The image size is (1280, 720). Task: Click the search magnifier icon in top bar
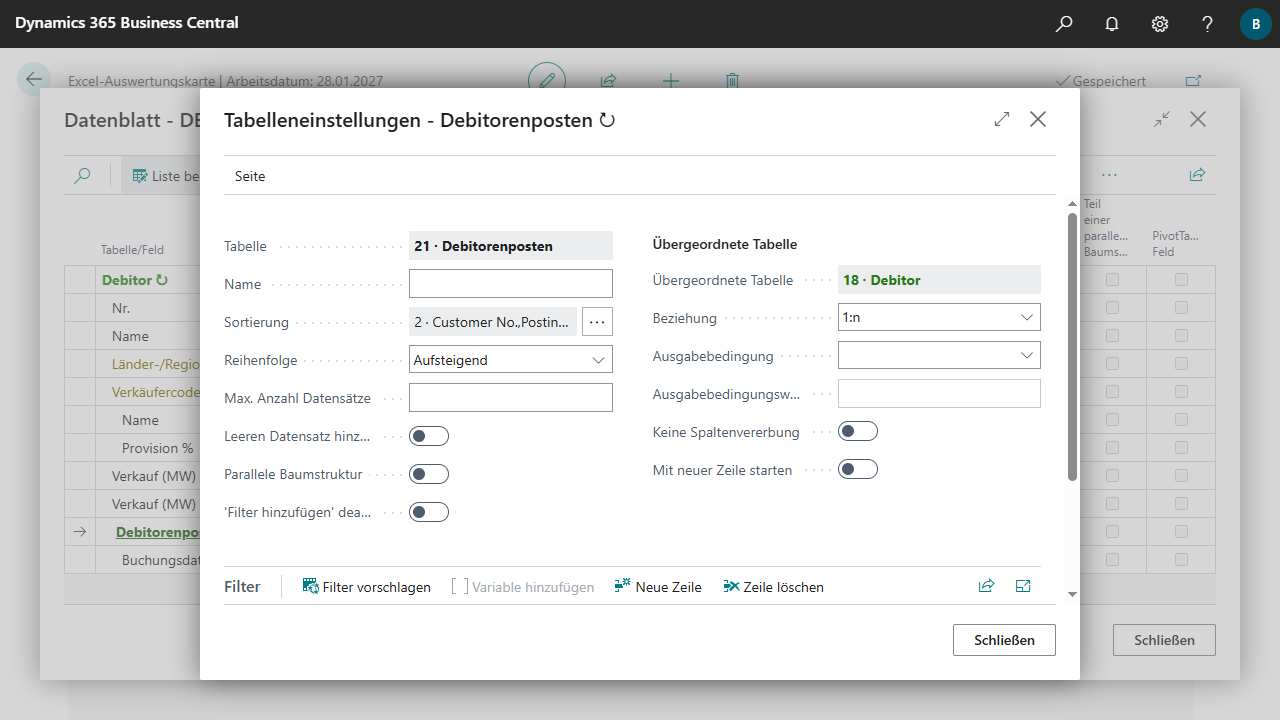1064,24
